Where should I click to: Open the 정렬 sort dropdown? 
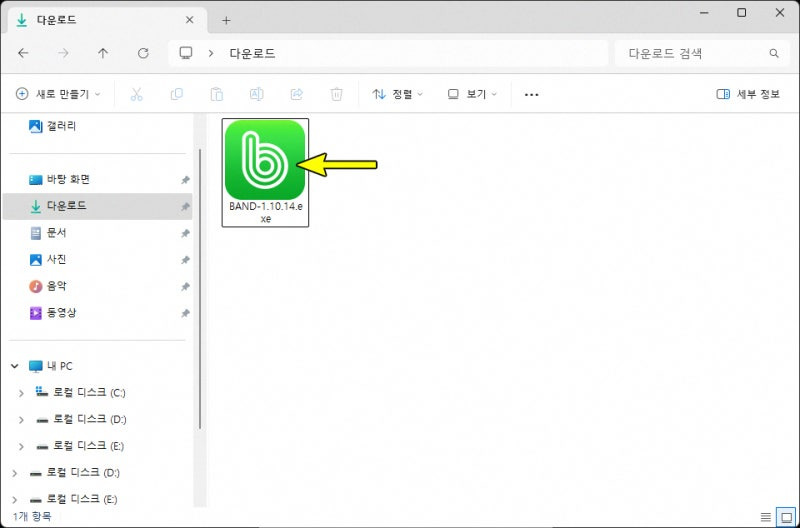point(398,94)
